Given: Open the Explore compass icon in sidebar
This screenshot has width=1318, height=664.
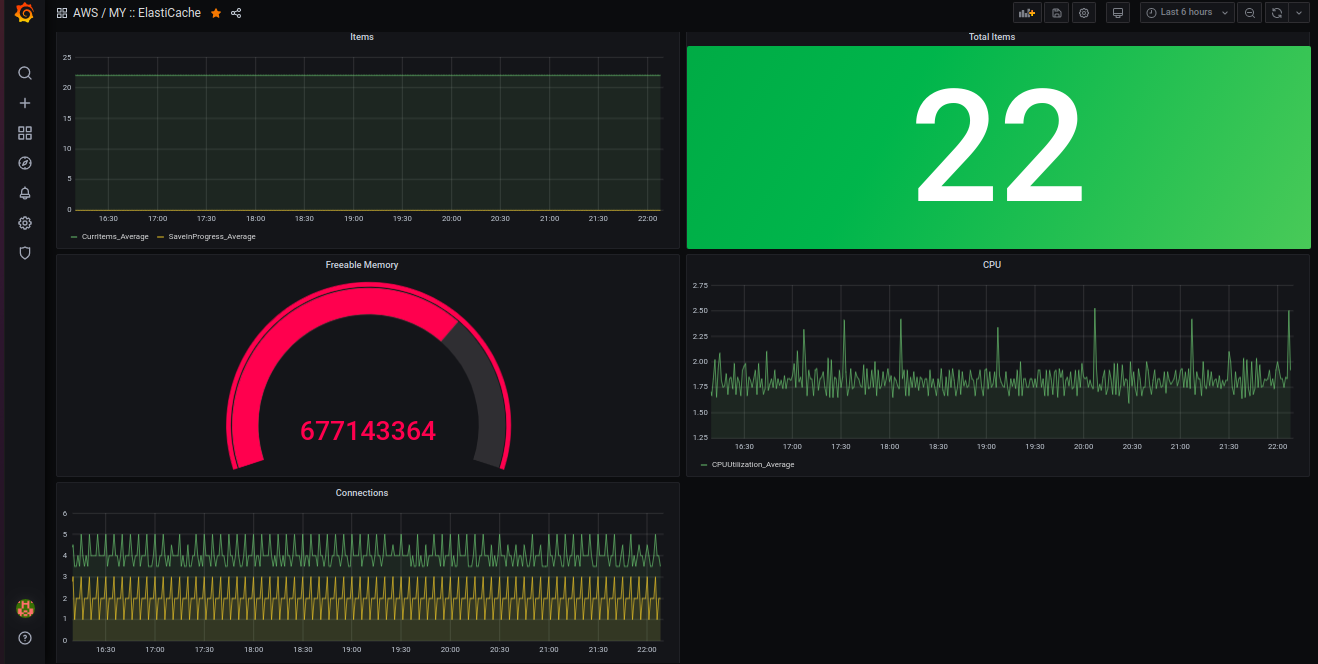Looking at the screenshot, I should coord(25,163).
